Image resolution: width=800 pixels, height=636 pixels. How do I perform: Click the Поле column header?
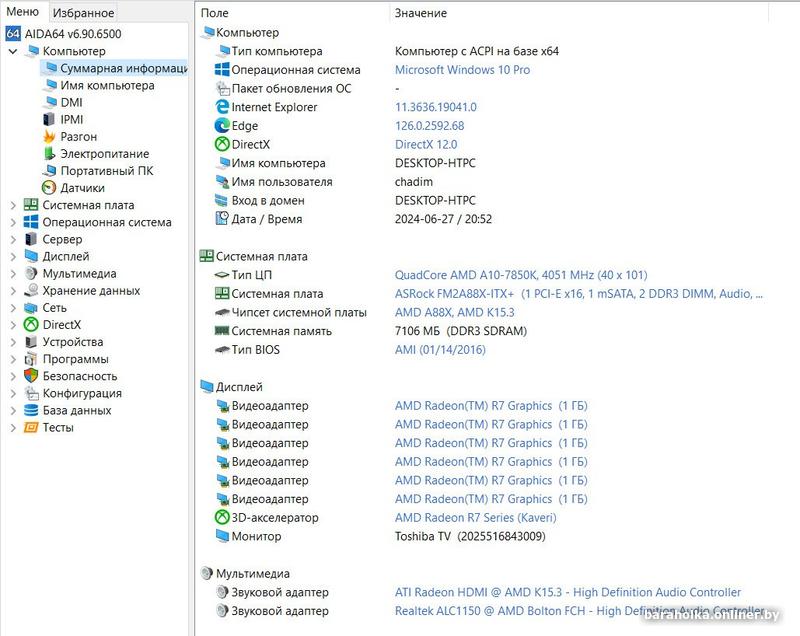[215, 13]
